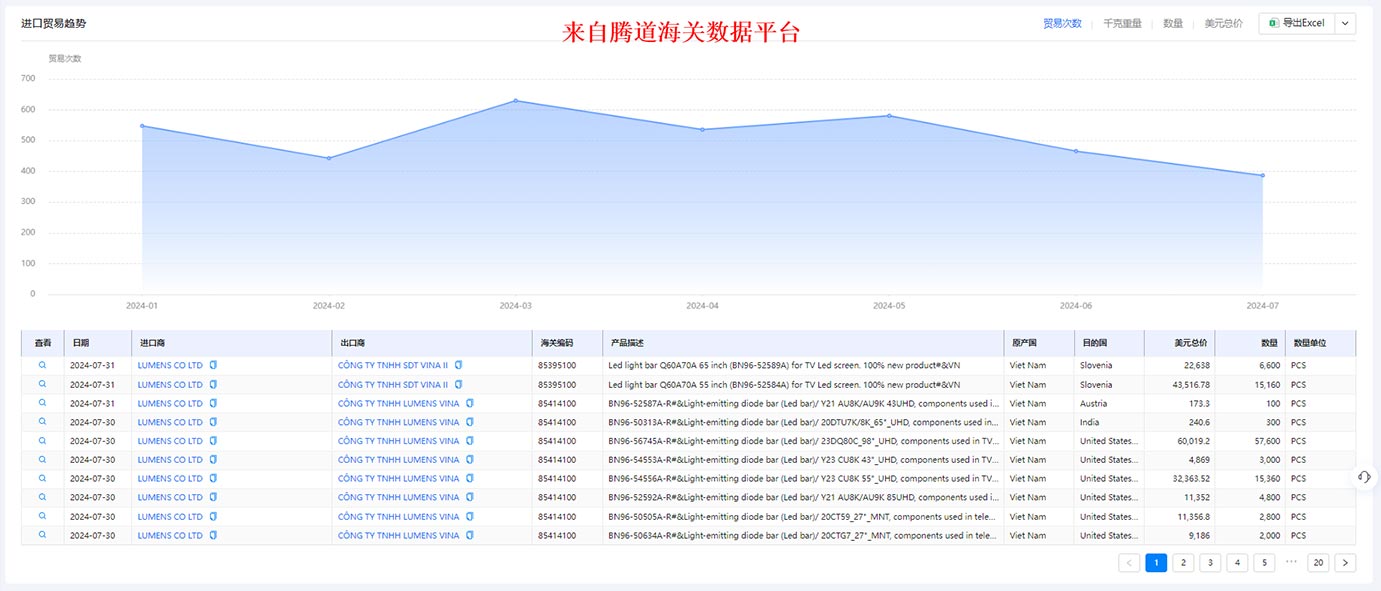Open importer LUMENS CO LTD link in 55 inch row
Screen dimensions: 1381x591
(x=170, y=384)
